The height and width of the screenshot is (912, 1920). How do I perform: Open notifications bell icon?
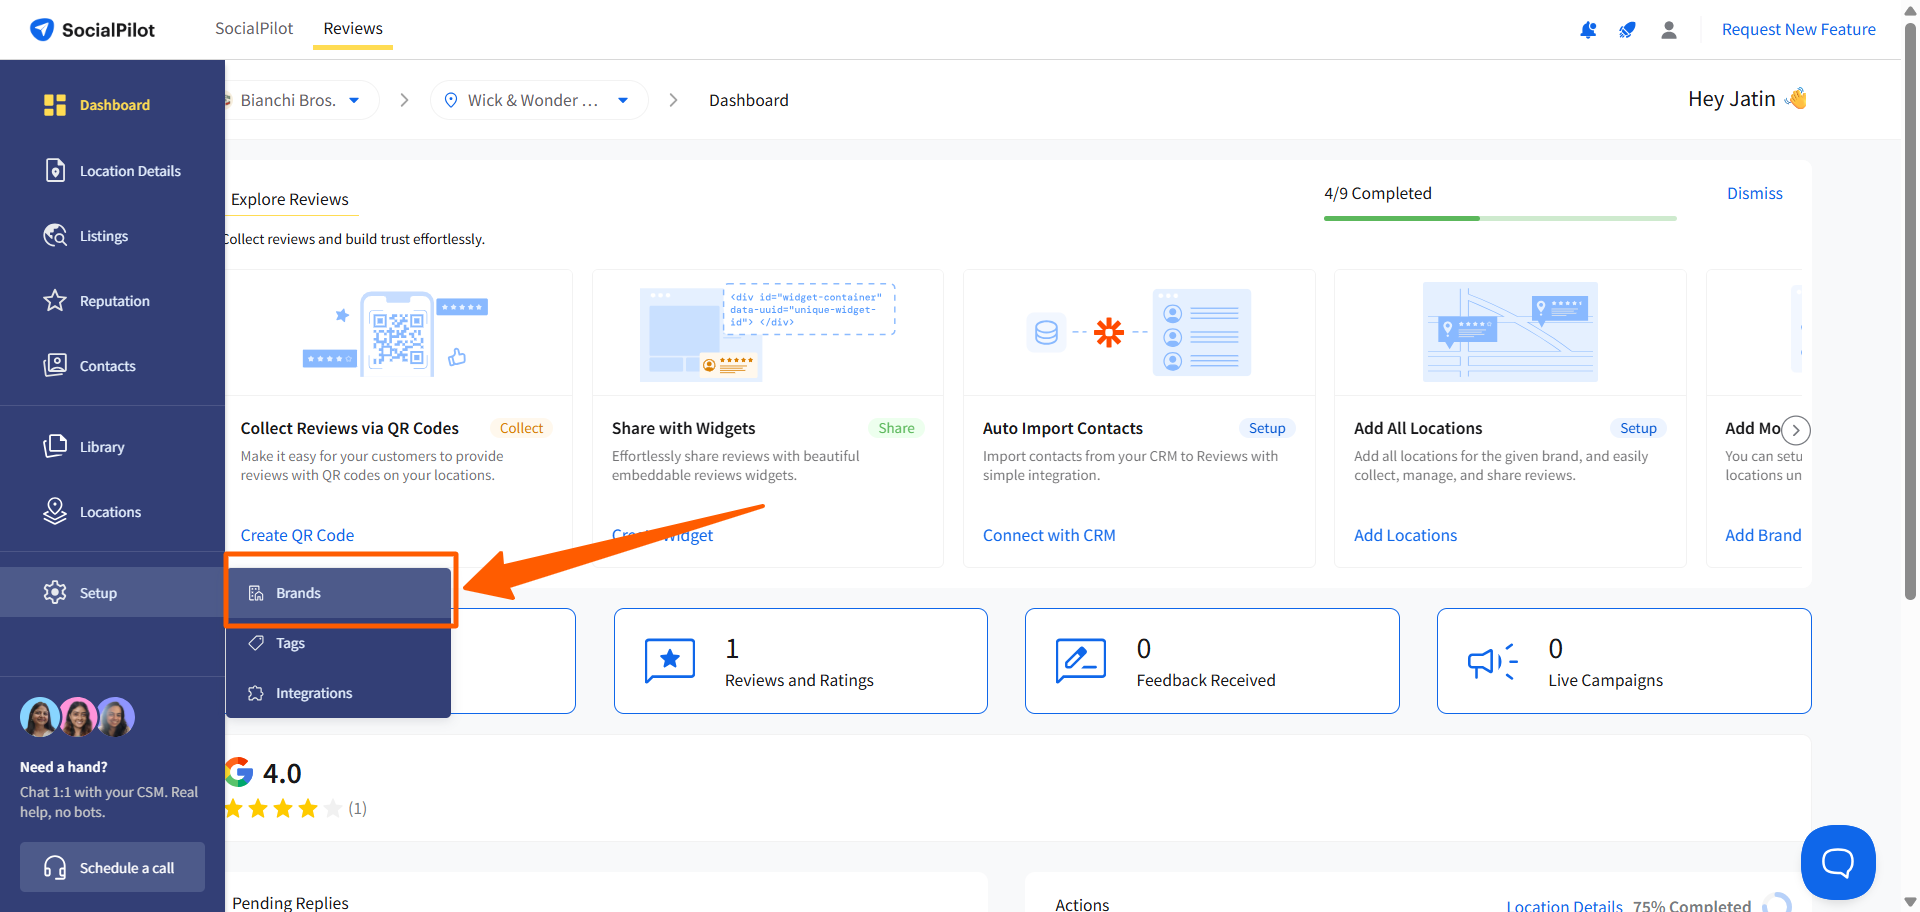(1588, 30)
